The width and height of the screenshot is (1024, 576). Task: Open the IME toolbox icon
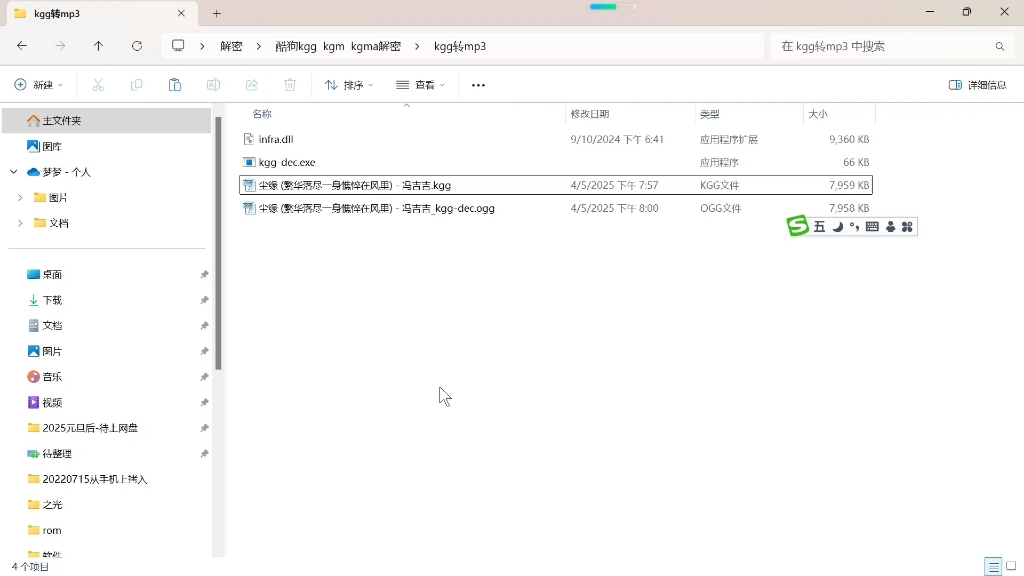pyautogui.click(x=907, y=227)
